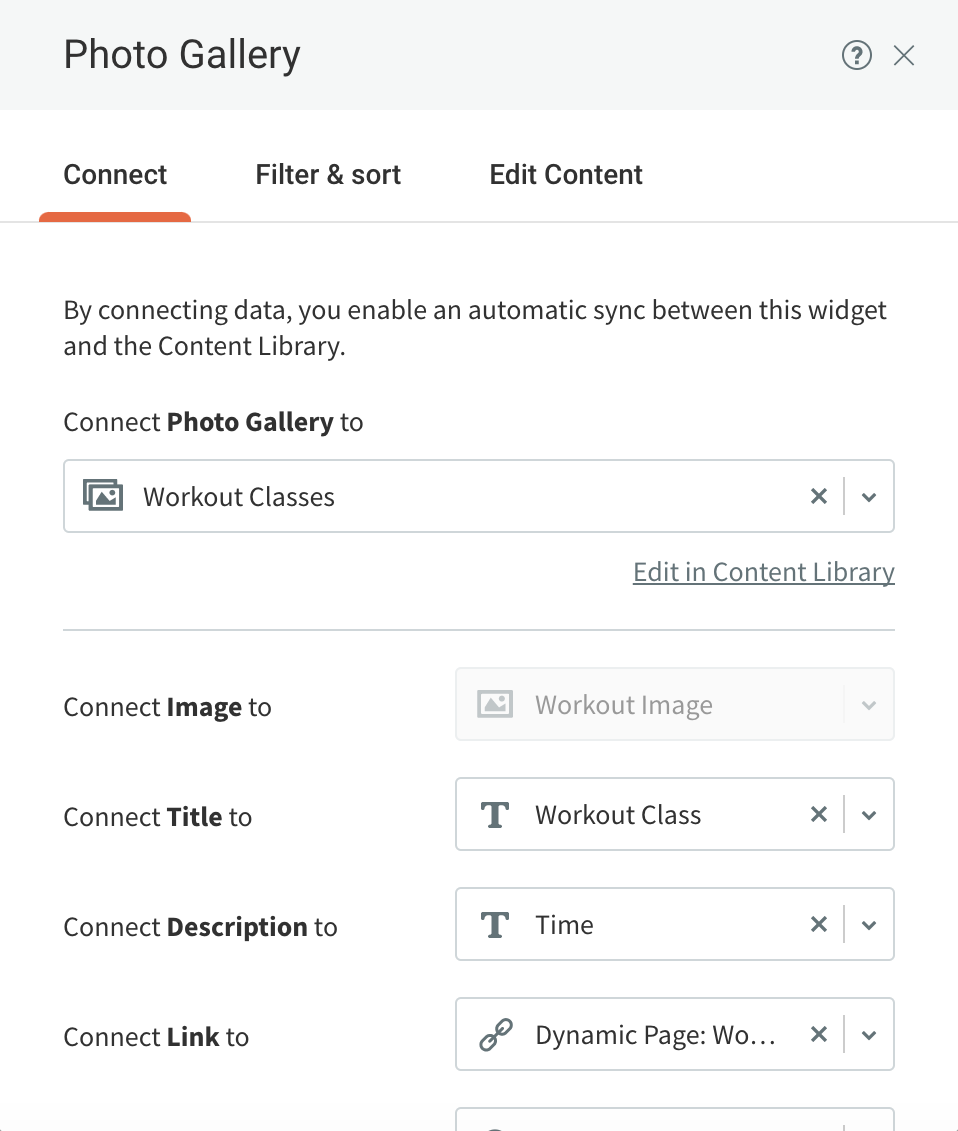
Task: Click the Dynamic Page link field text
Action: (655, 1035)
